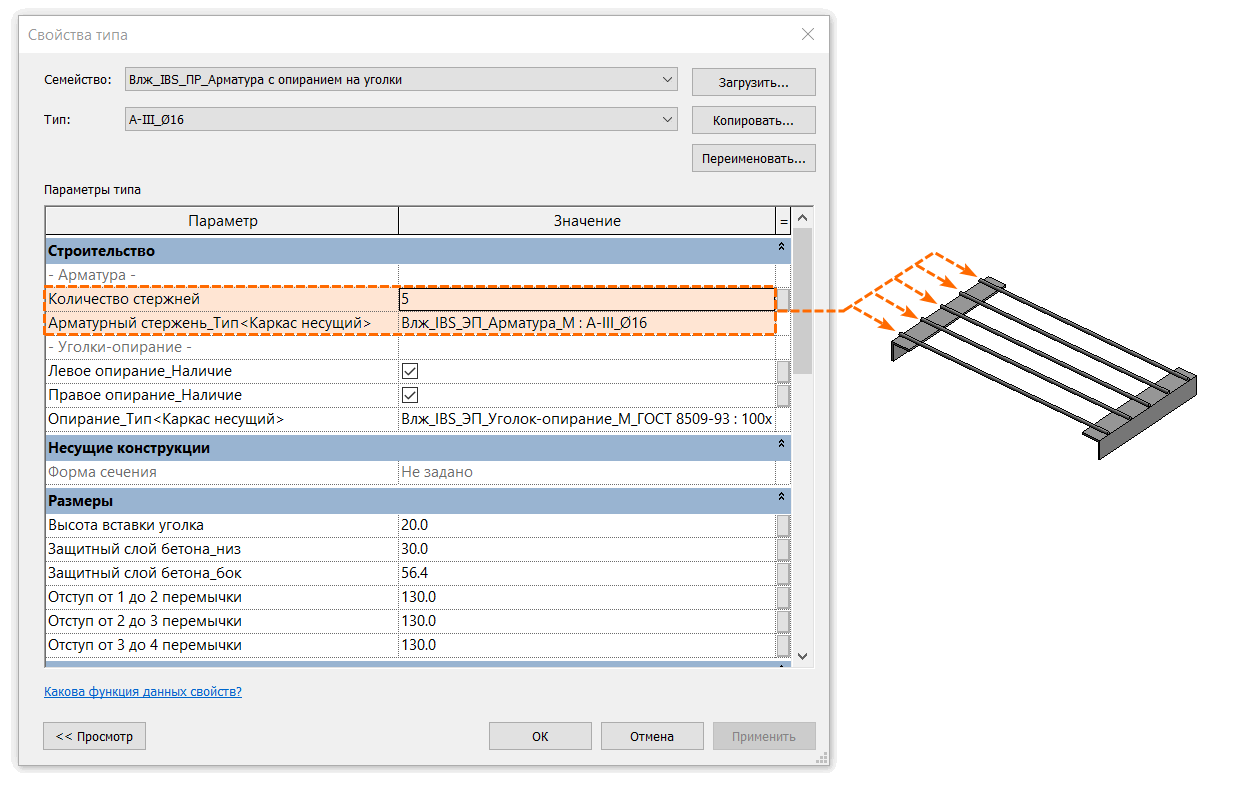The width and height of the screenshot is (1236, 791).
Task: Click associate button for Отступ от 3 до 4 row
Action: 783,645
